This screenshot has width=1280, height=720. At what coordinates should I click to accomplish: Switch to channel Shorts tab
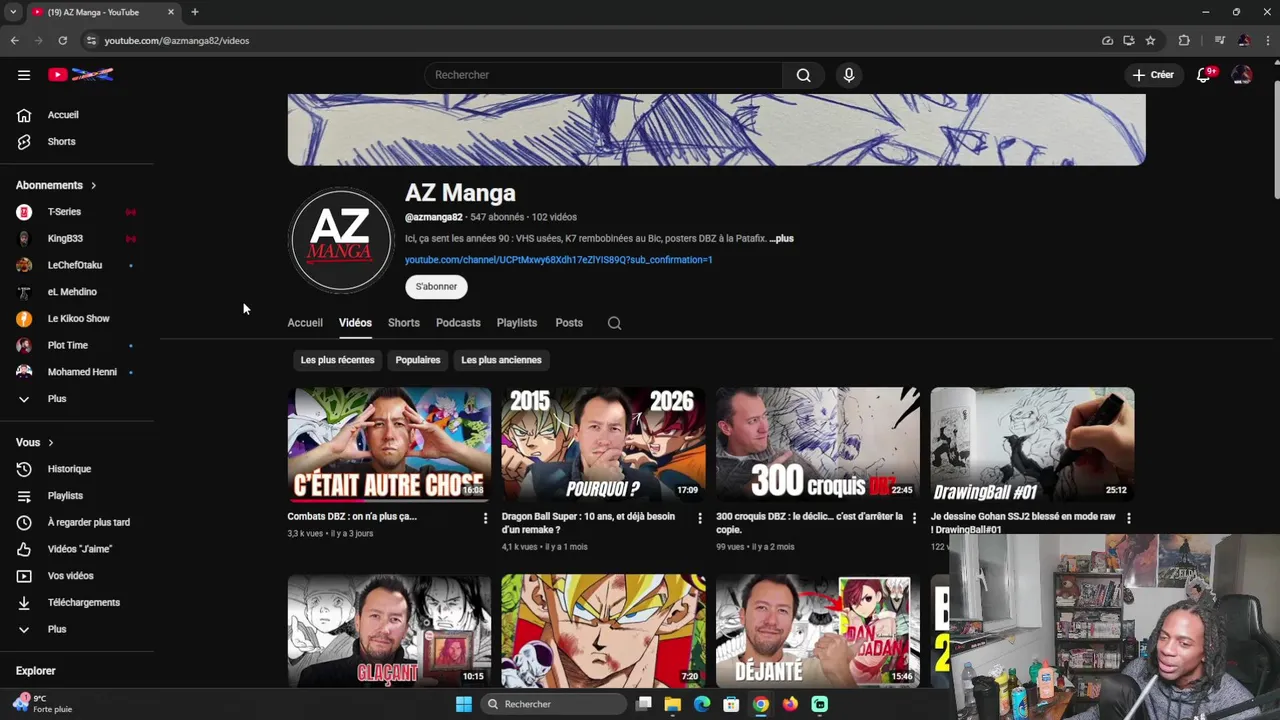tap(404, 323)
